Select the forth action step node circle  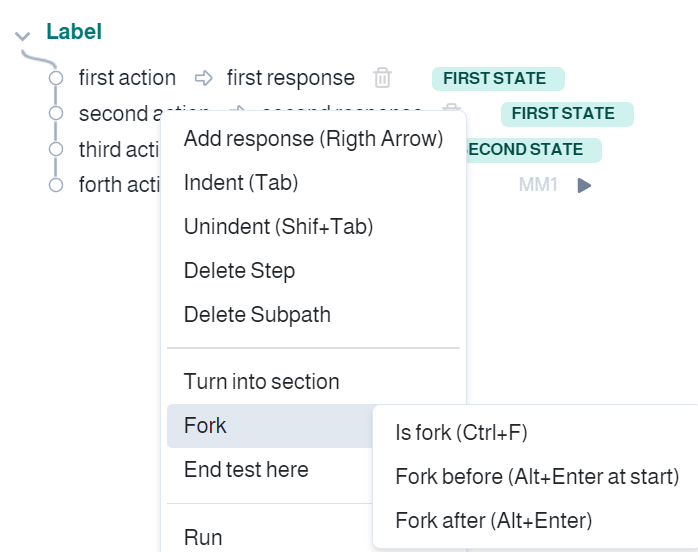(56, 185)
